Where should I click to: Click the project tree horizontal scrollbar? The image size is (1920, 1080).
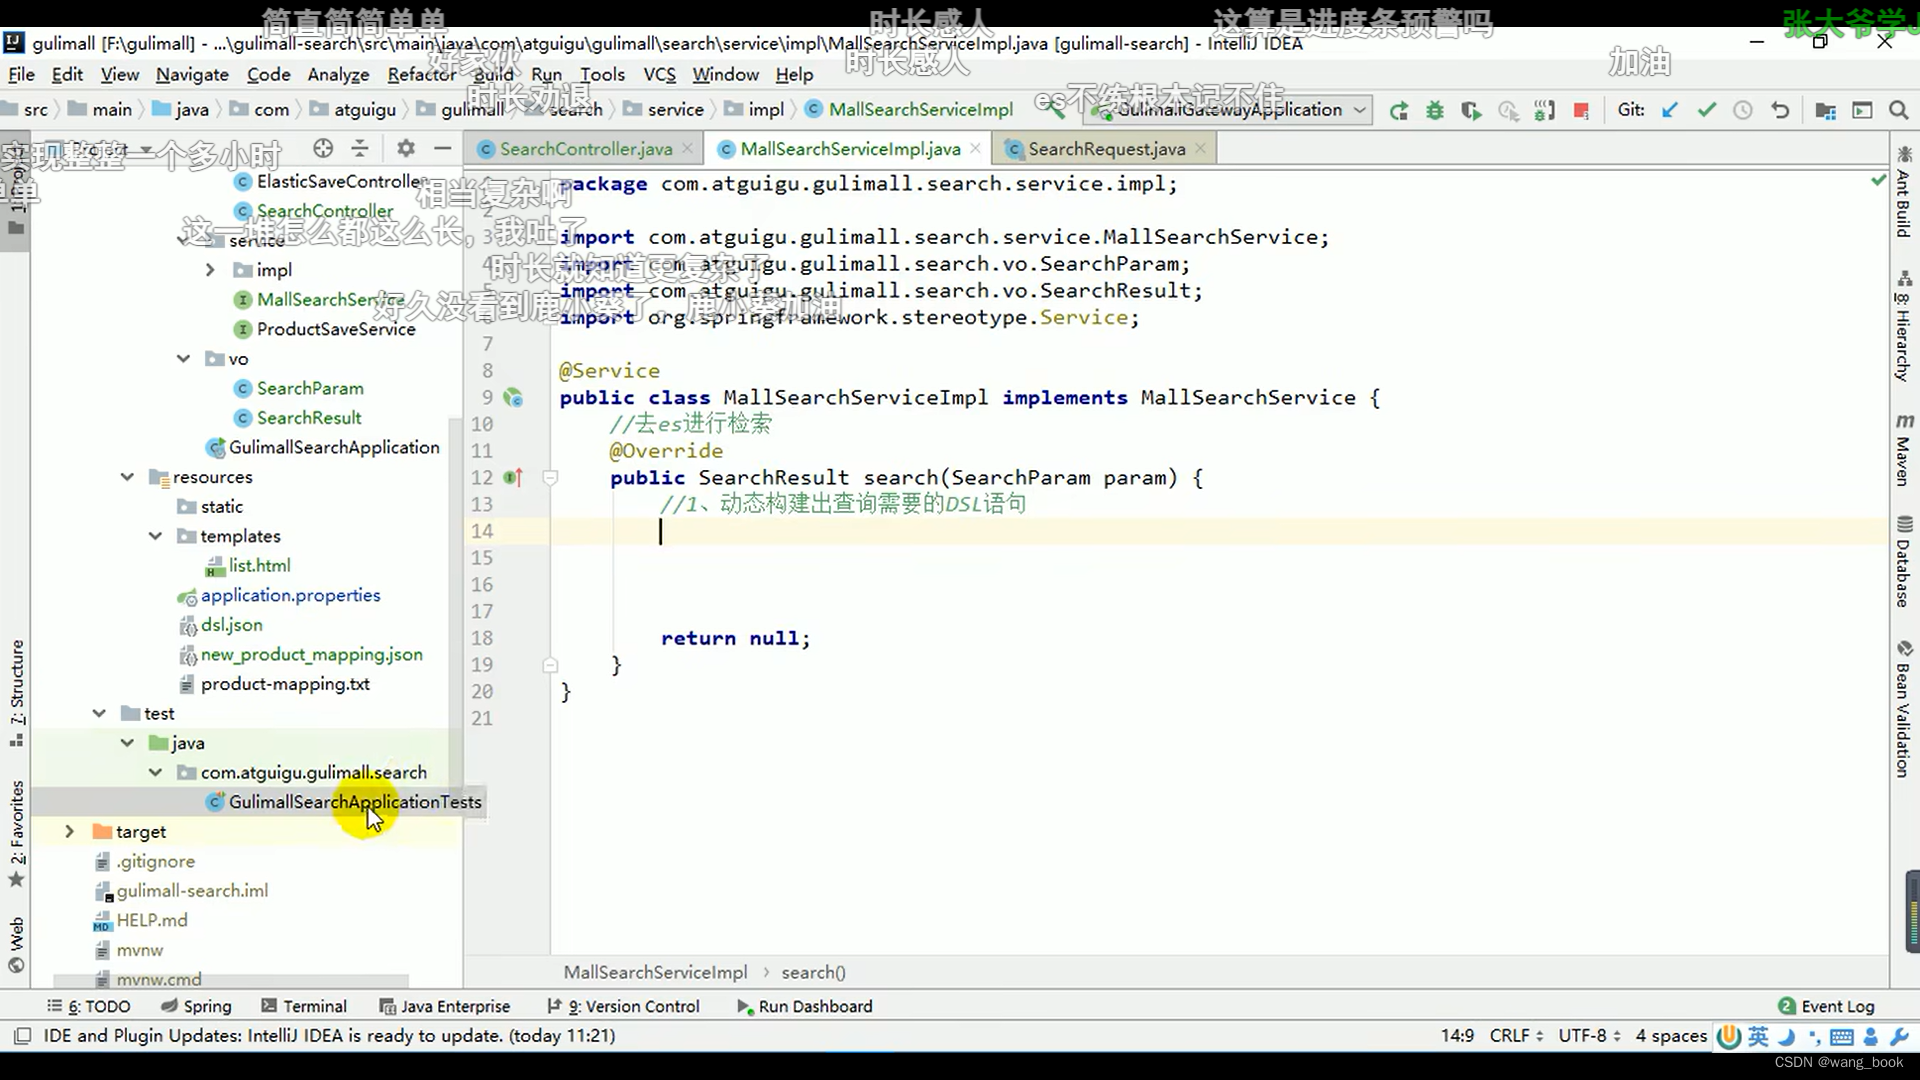click(230, 982)
